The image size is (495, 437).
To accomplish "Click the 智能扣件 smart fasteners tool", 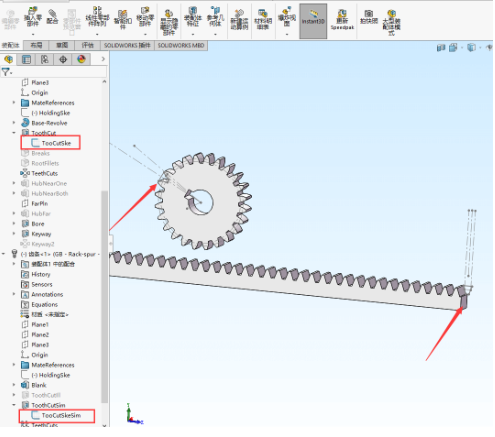I will (123, 19).
